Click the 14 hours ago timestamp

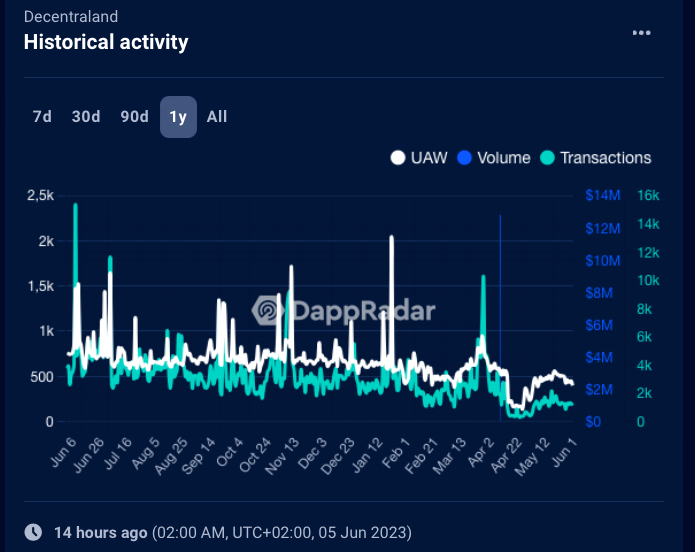click(x=101, y=532)
